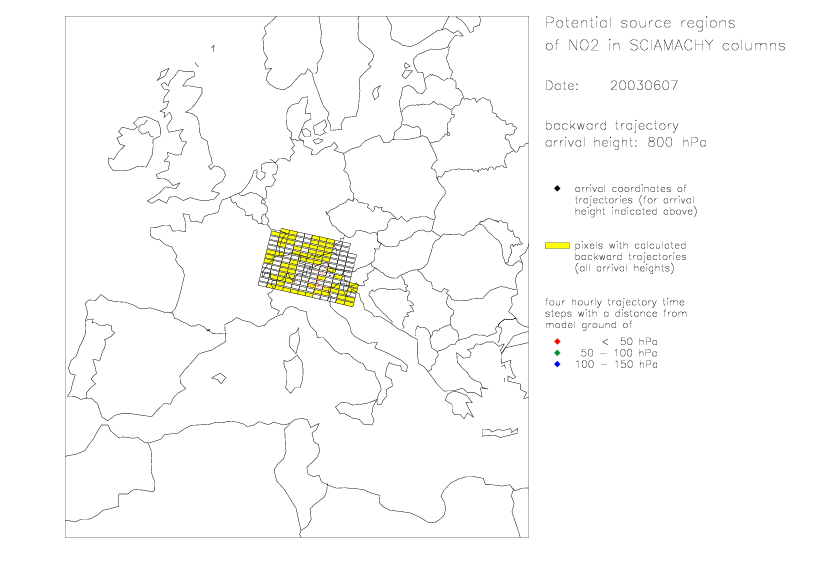Click the legend label '100 - 150 hPa'

click(x=616, y=364)
